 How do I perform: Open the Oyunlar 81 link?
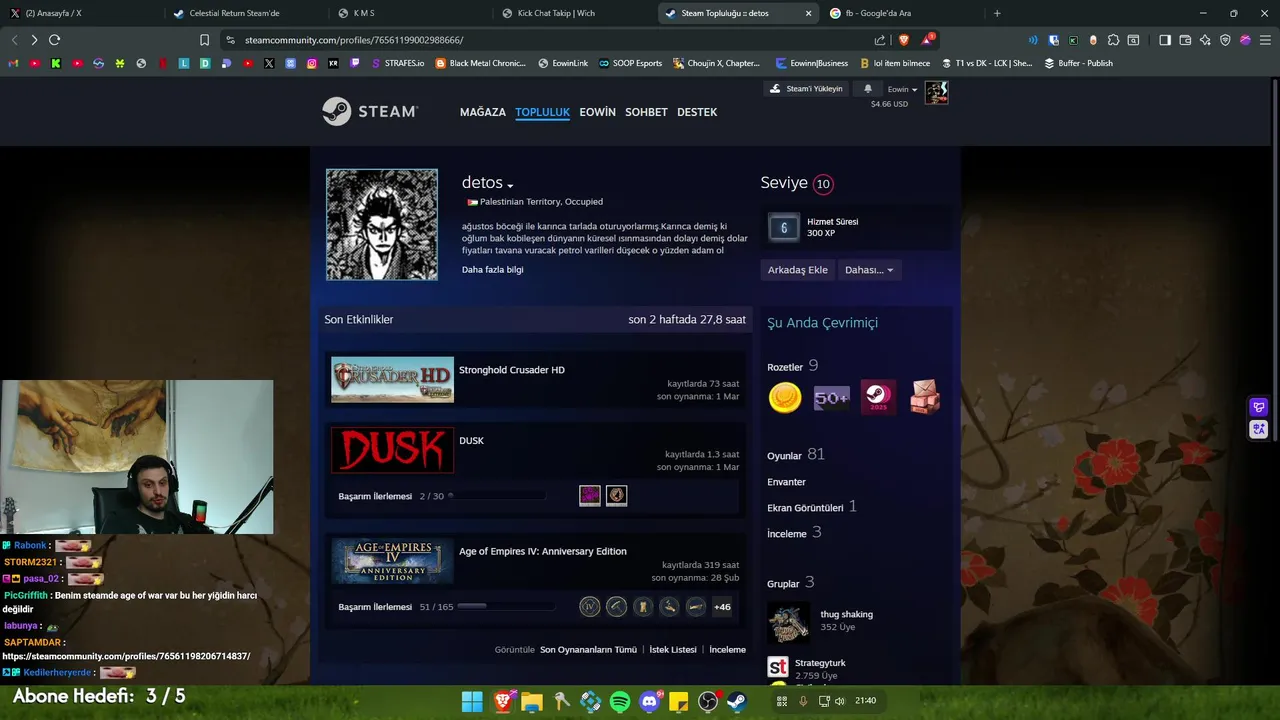click(x=796, y=455)
